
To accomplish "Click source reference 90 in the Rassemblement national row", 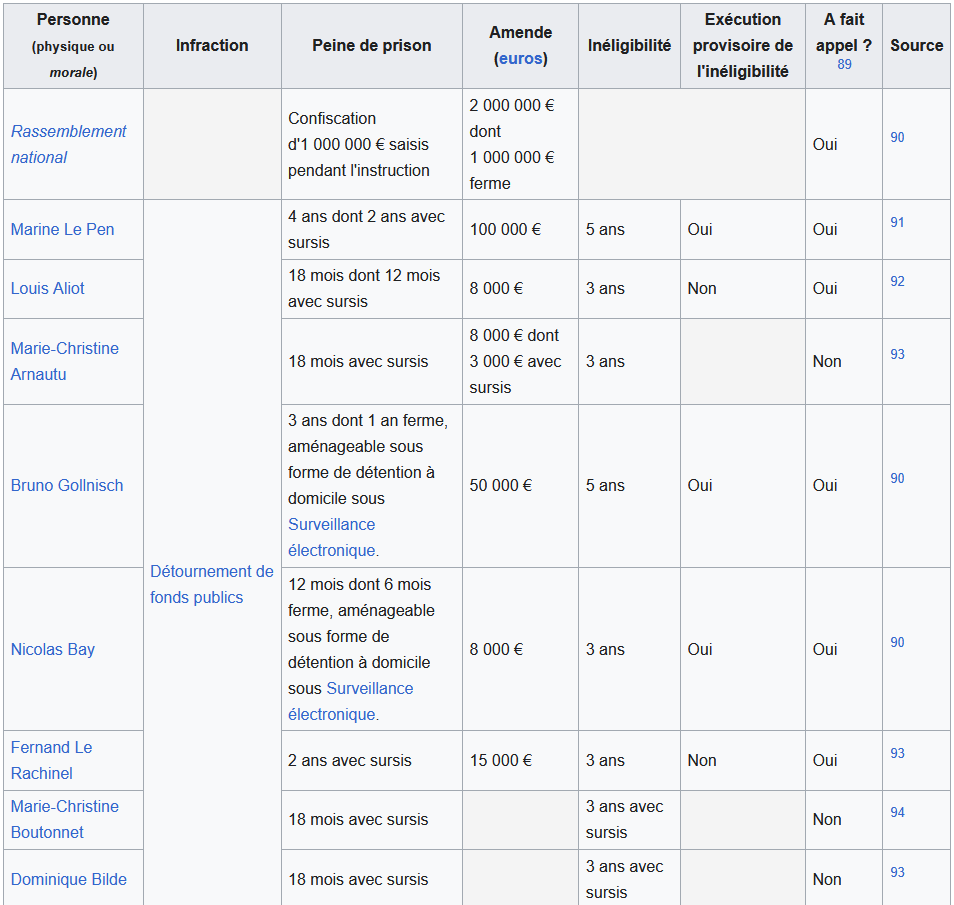I will 897,138.
